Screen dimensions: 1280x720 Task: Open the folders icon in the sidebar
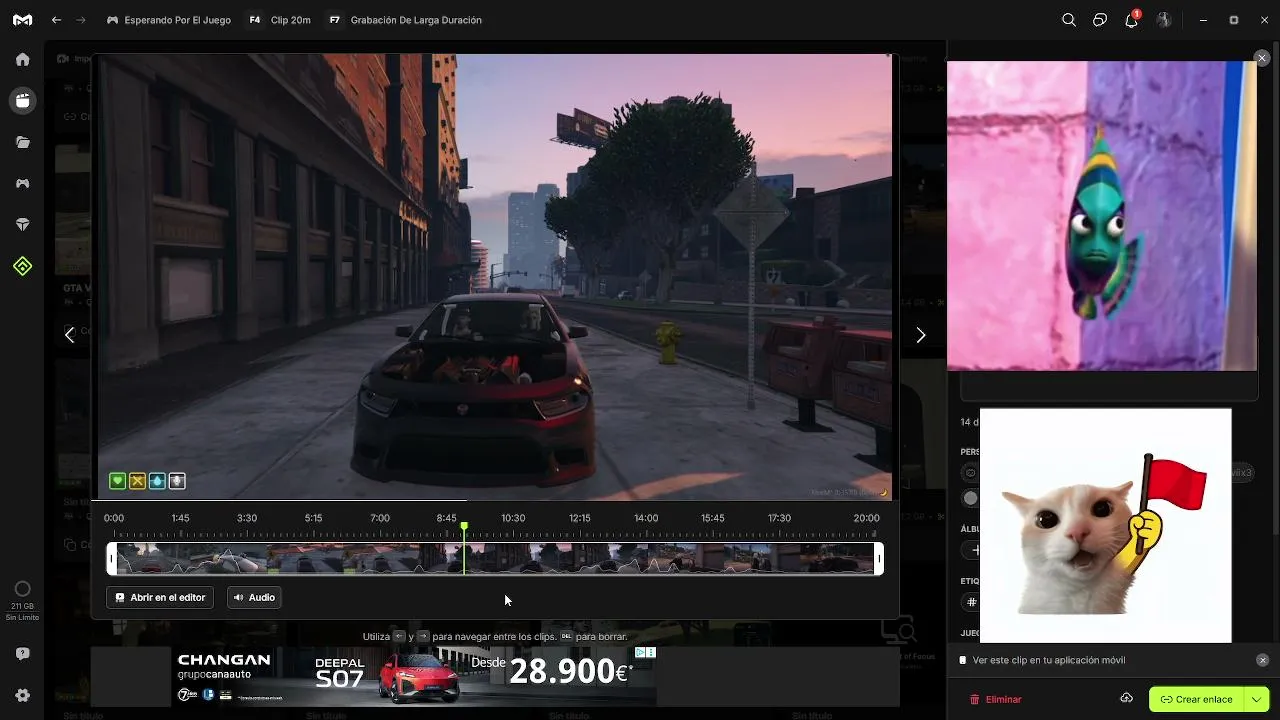pyautogui.click(x=22, y=142)
